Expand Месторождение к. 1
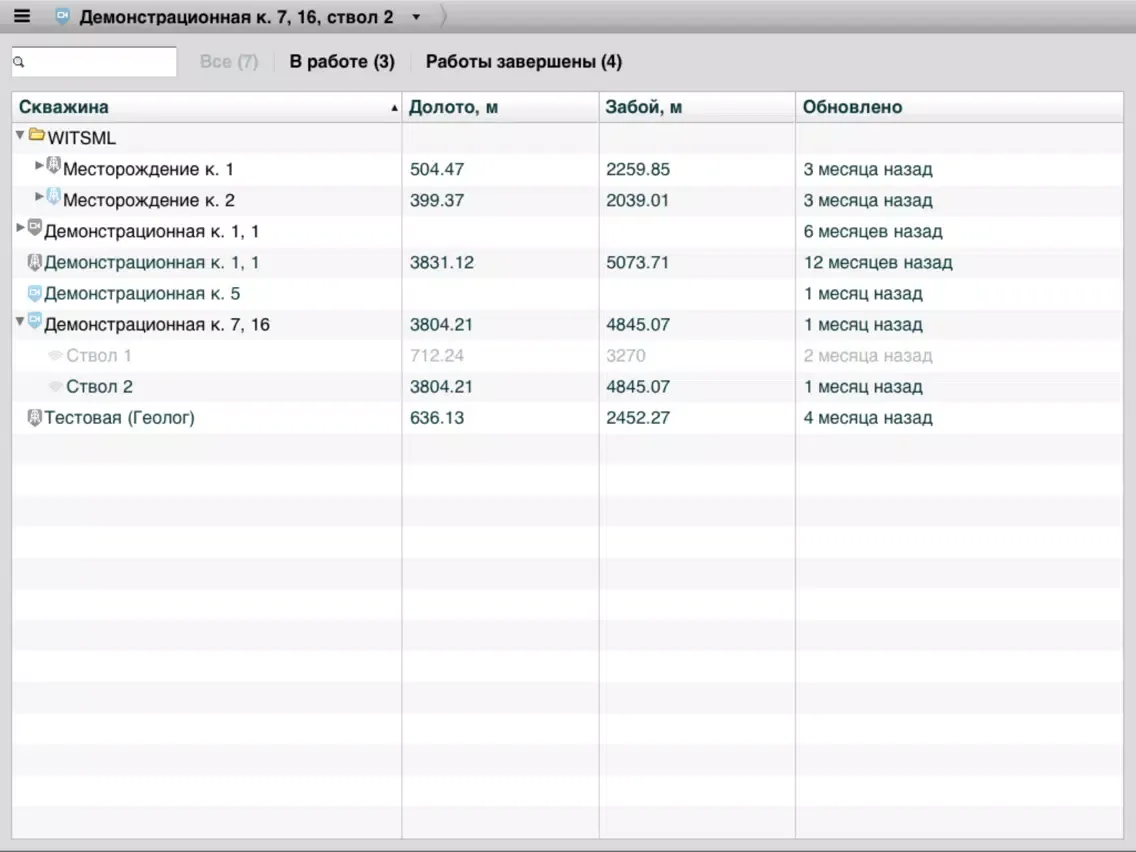Image resolution: width=1136 pixels, height=852 pixels. (x=39, y=166)
